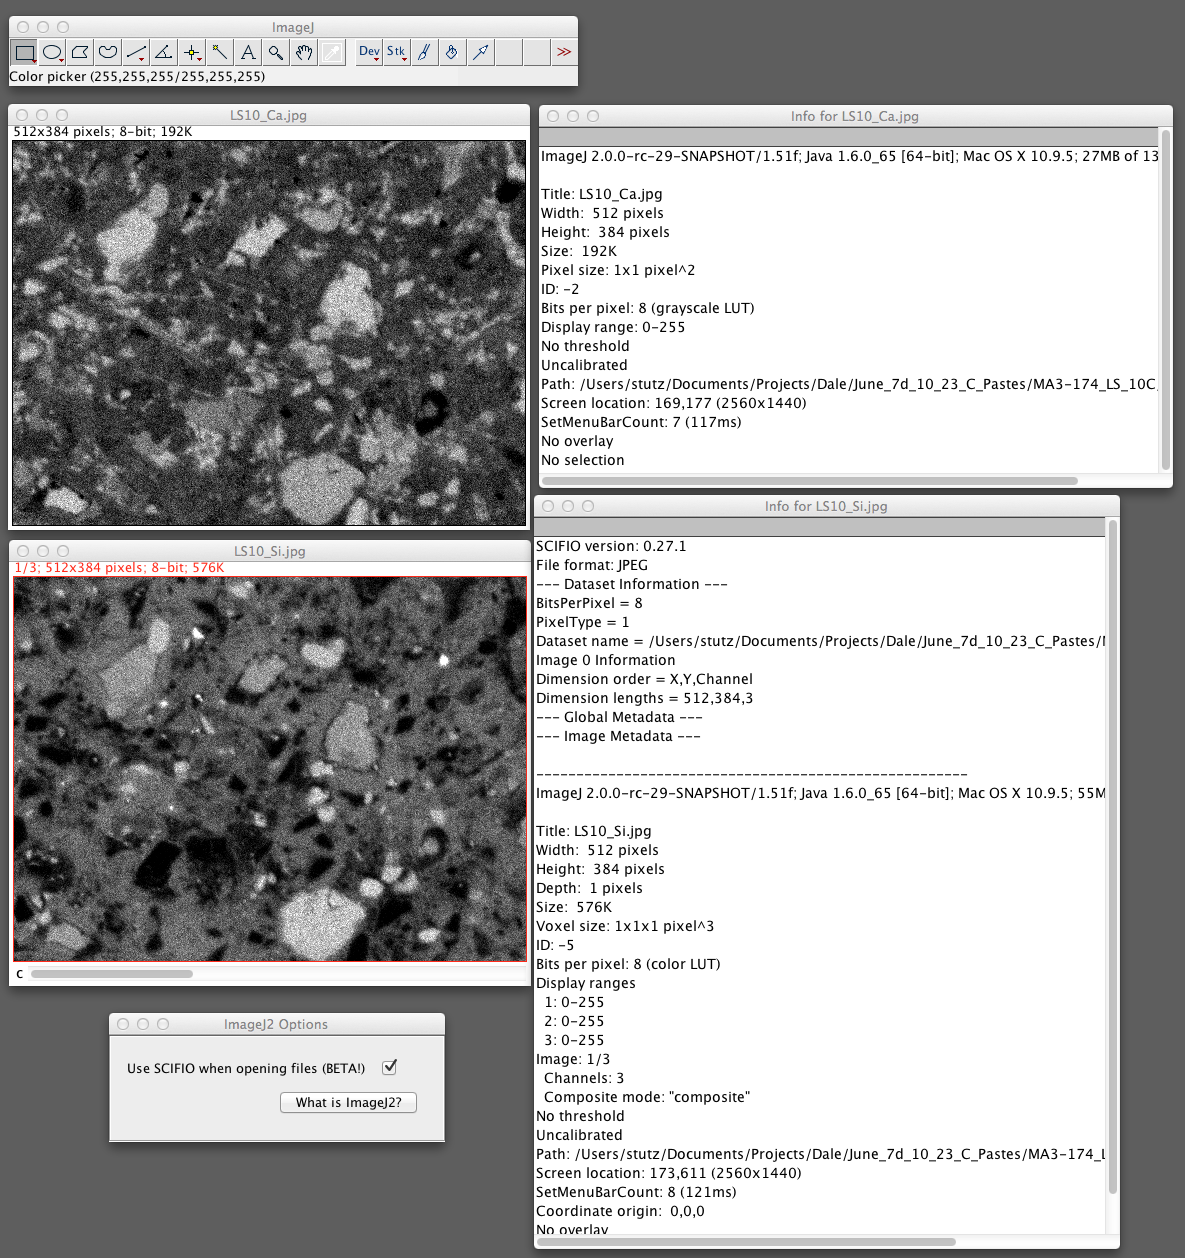Choose the Polygon selection tool
The width and height of the screenshot is (1185, 1258).
(81, 52)
